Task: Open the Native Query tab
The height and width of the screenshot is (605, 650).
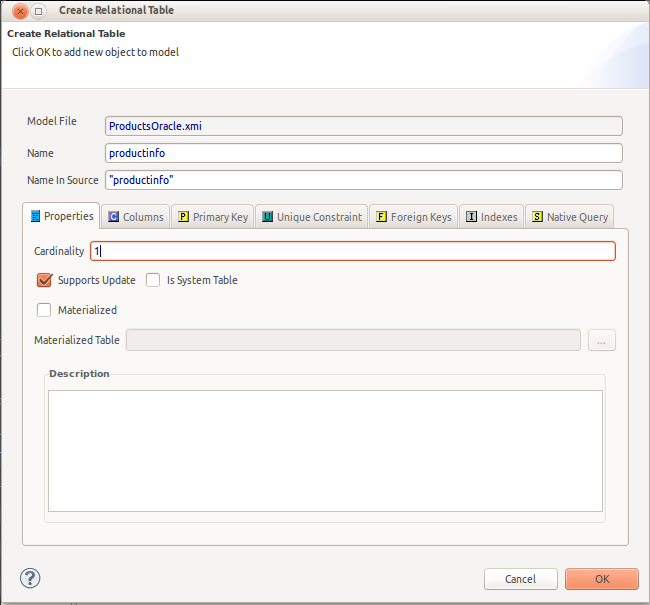Action: pyautogui.click(x=570, y=216)
